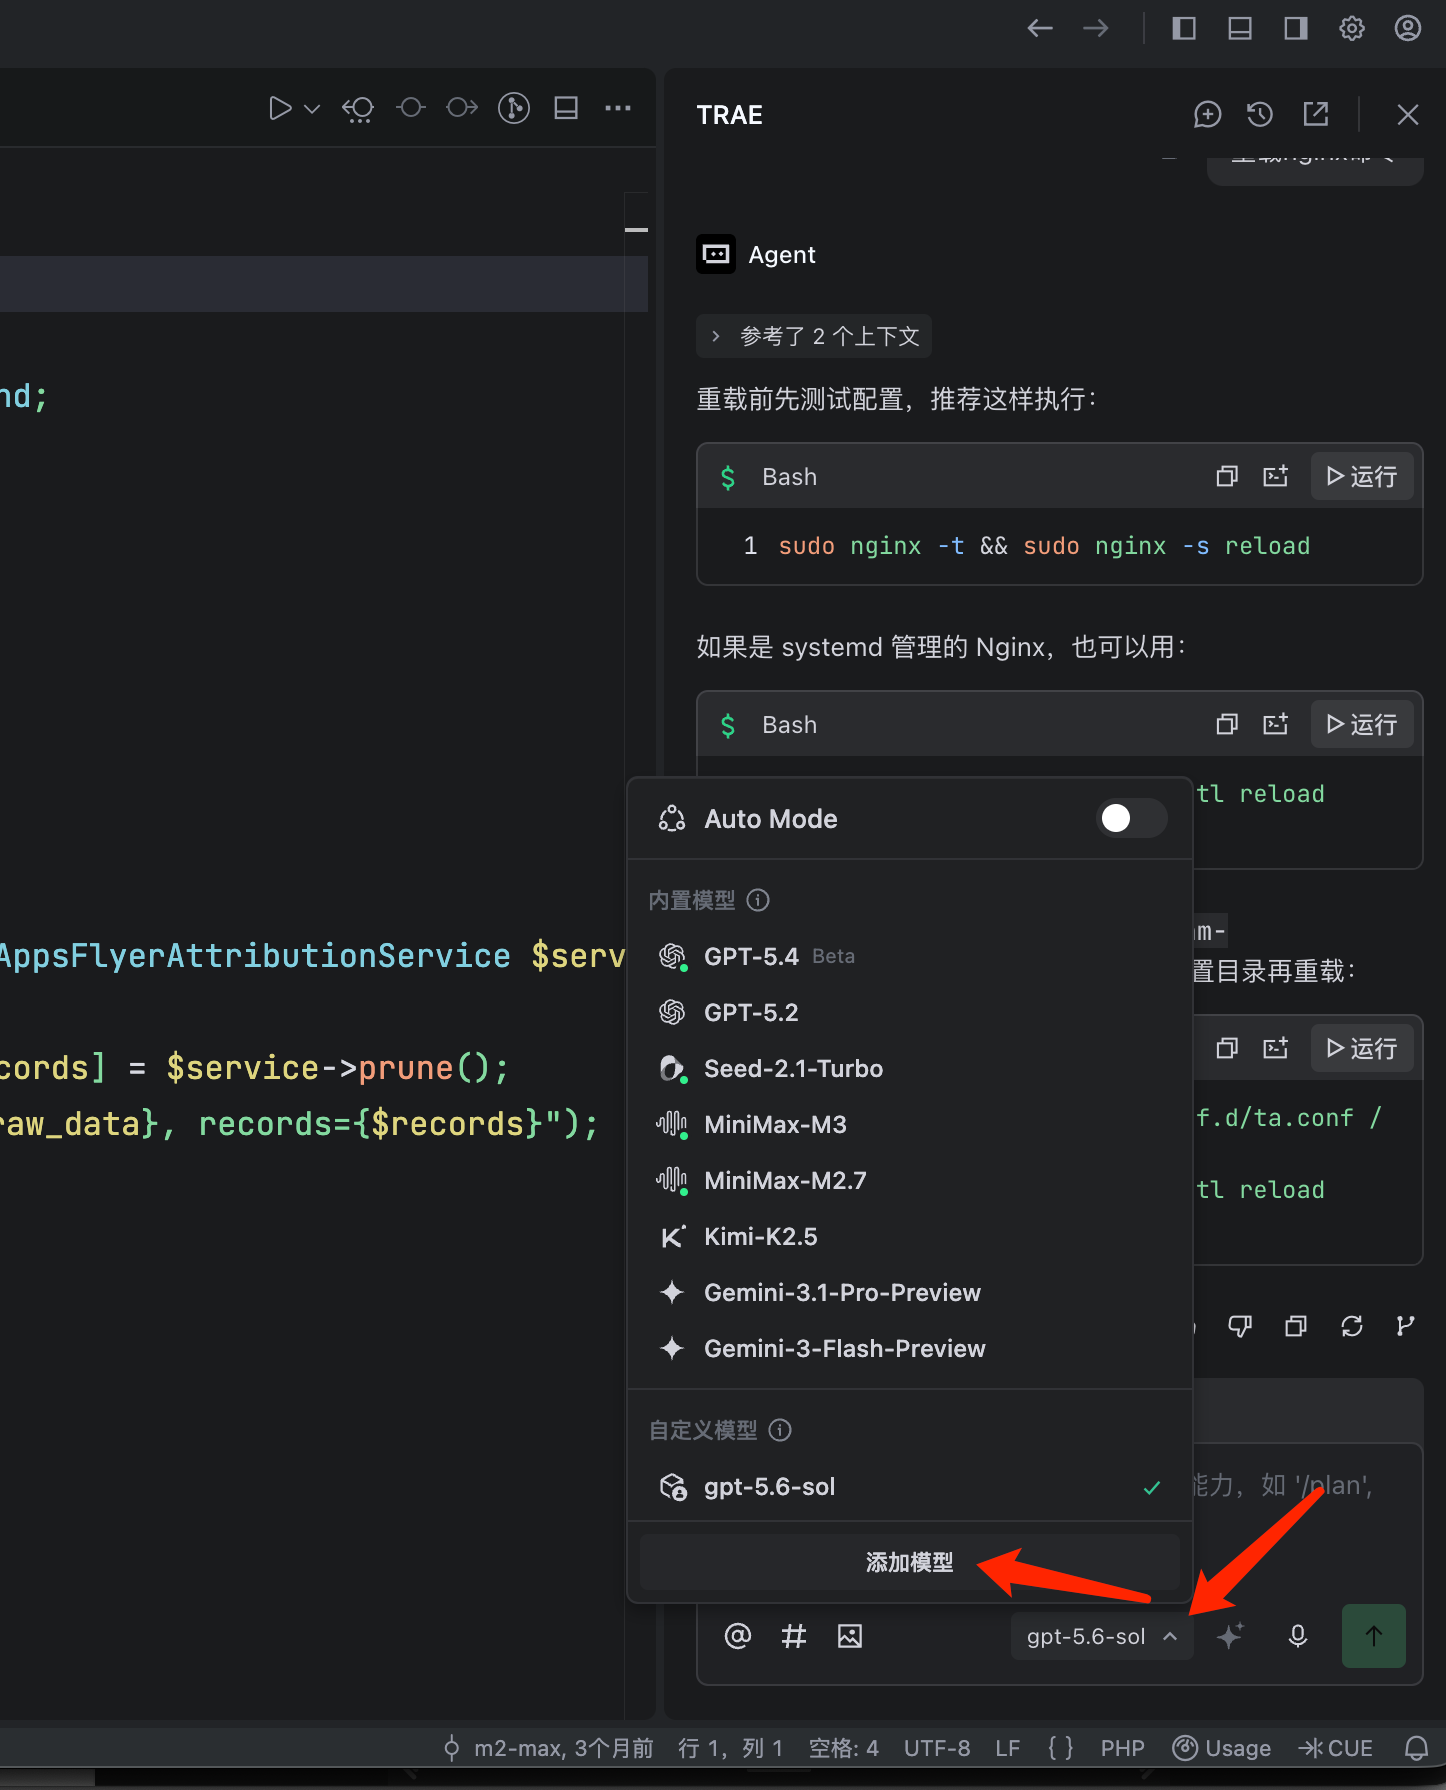
Task: Open notifications bell in status bar
Action: coord(1417,1748)
